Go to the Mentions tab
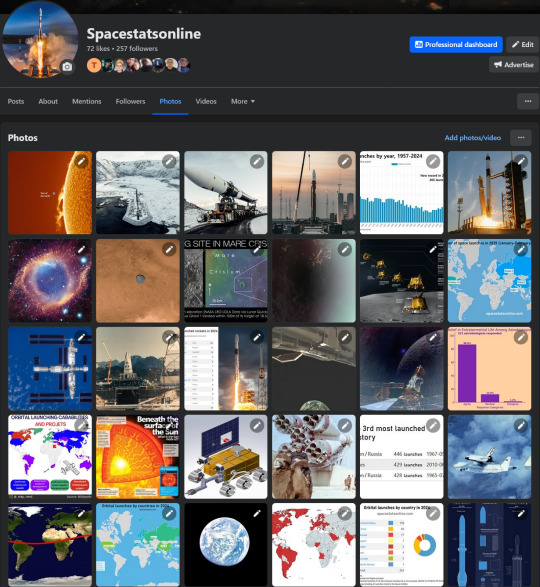Screen dimensions: 540x587 [87, 101]
